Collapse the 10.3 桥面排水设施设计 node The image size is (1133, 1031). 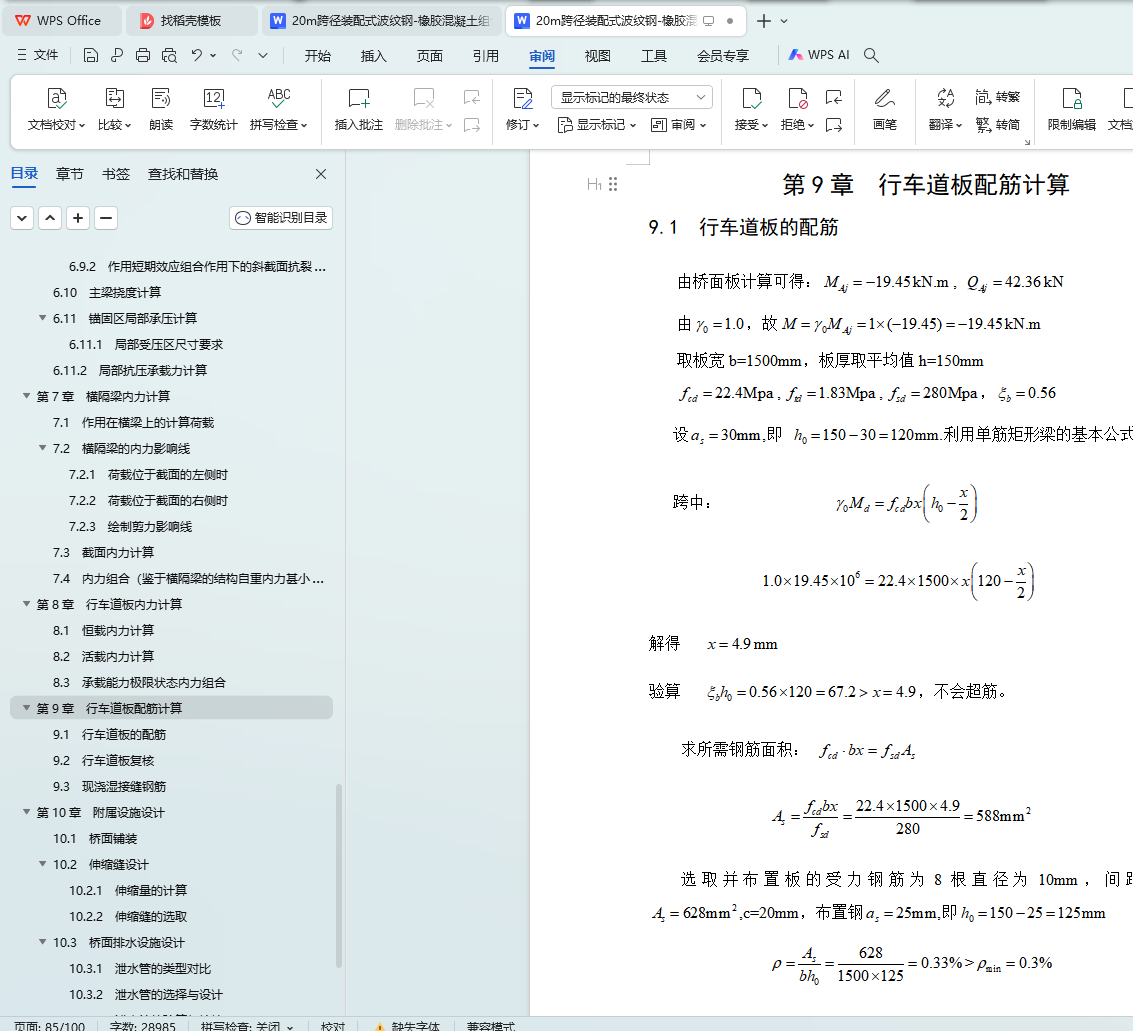coord(43,942)
